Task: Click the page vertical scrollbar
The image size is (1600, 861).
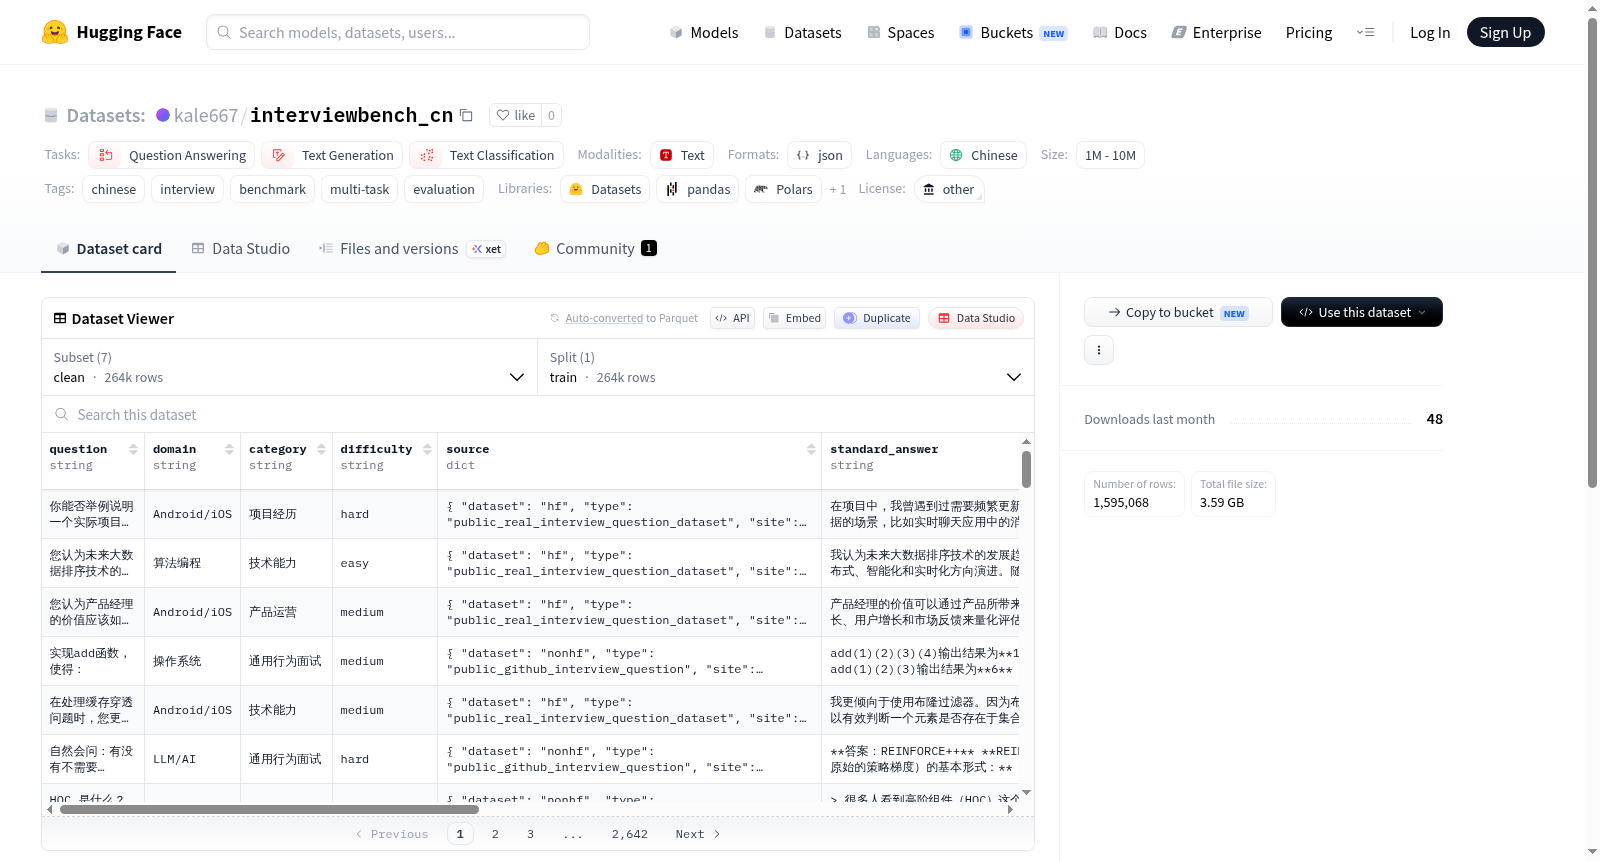Action: tap(1592, 253)
